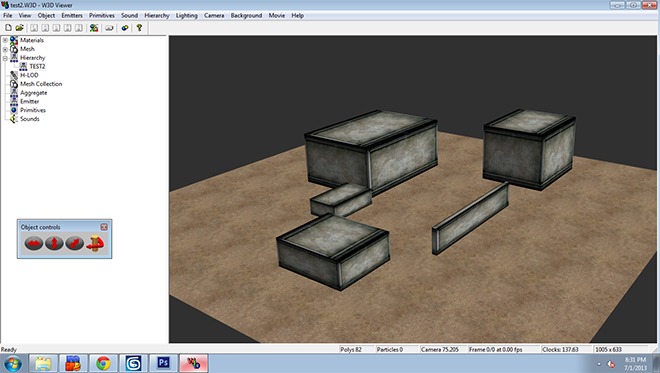
Task: Close the Object controls panel
Action: tap(104, 227)
